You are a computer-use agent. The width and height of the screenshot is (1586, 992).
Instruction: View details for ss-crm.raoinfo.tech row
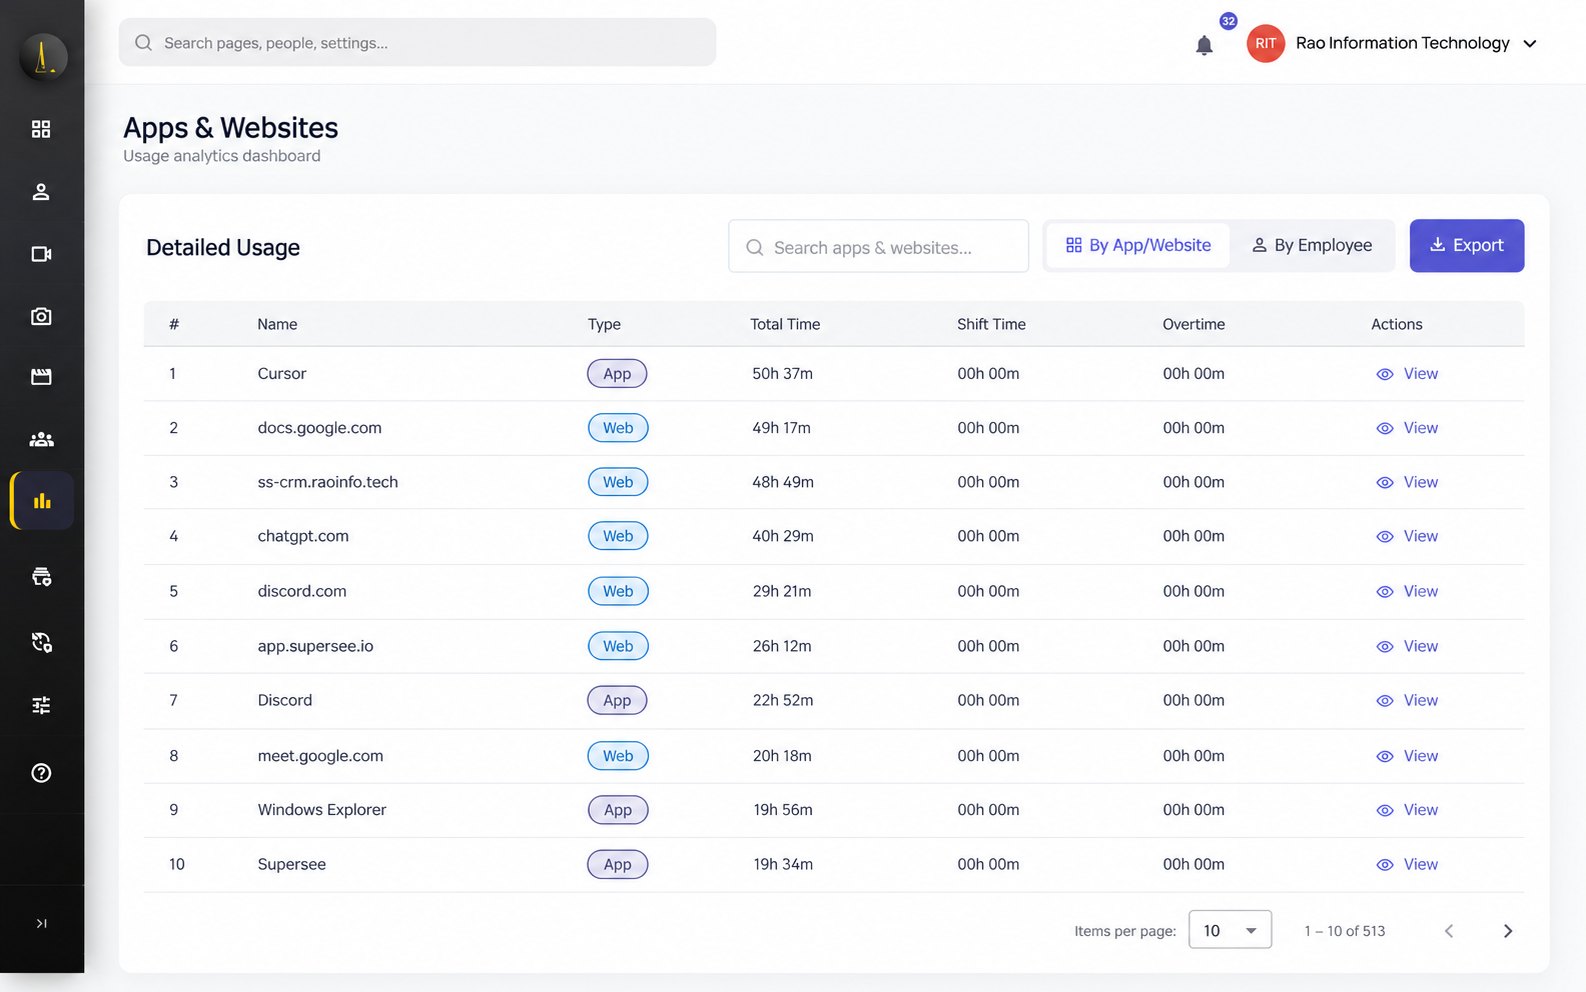tap(1407, 482)
